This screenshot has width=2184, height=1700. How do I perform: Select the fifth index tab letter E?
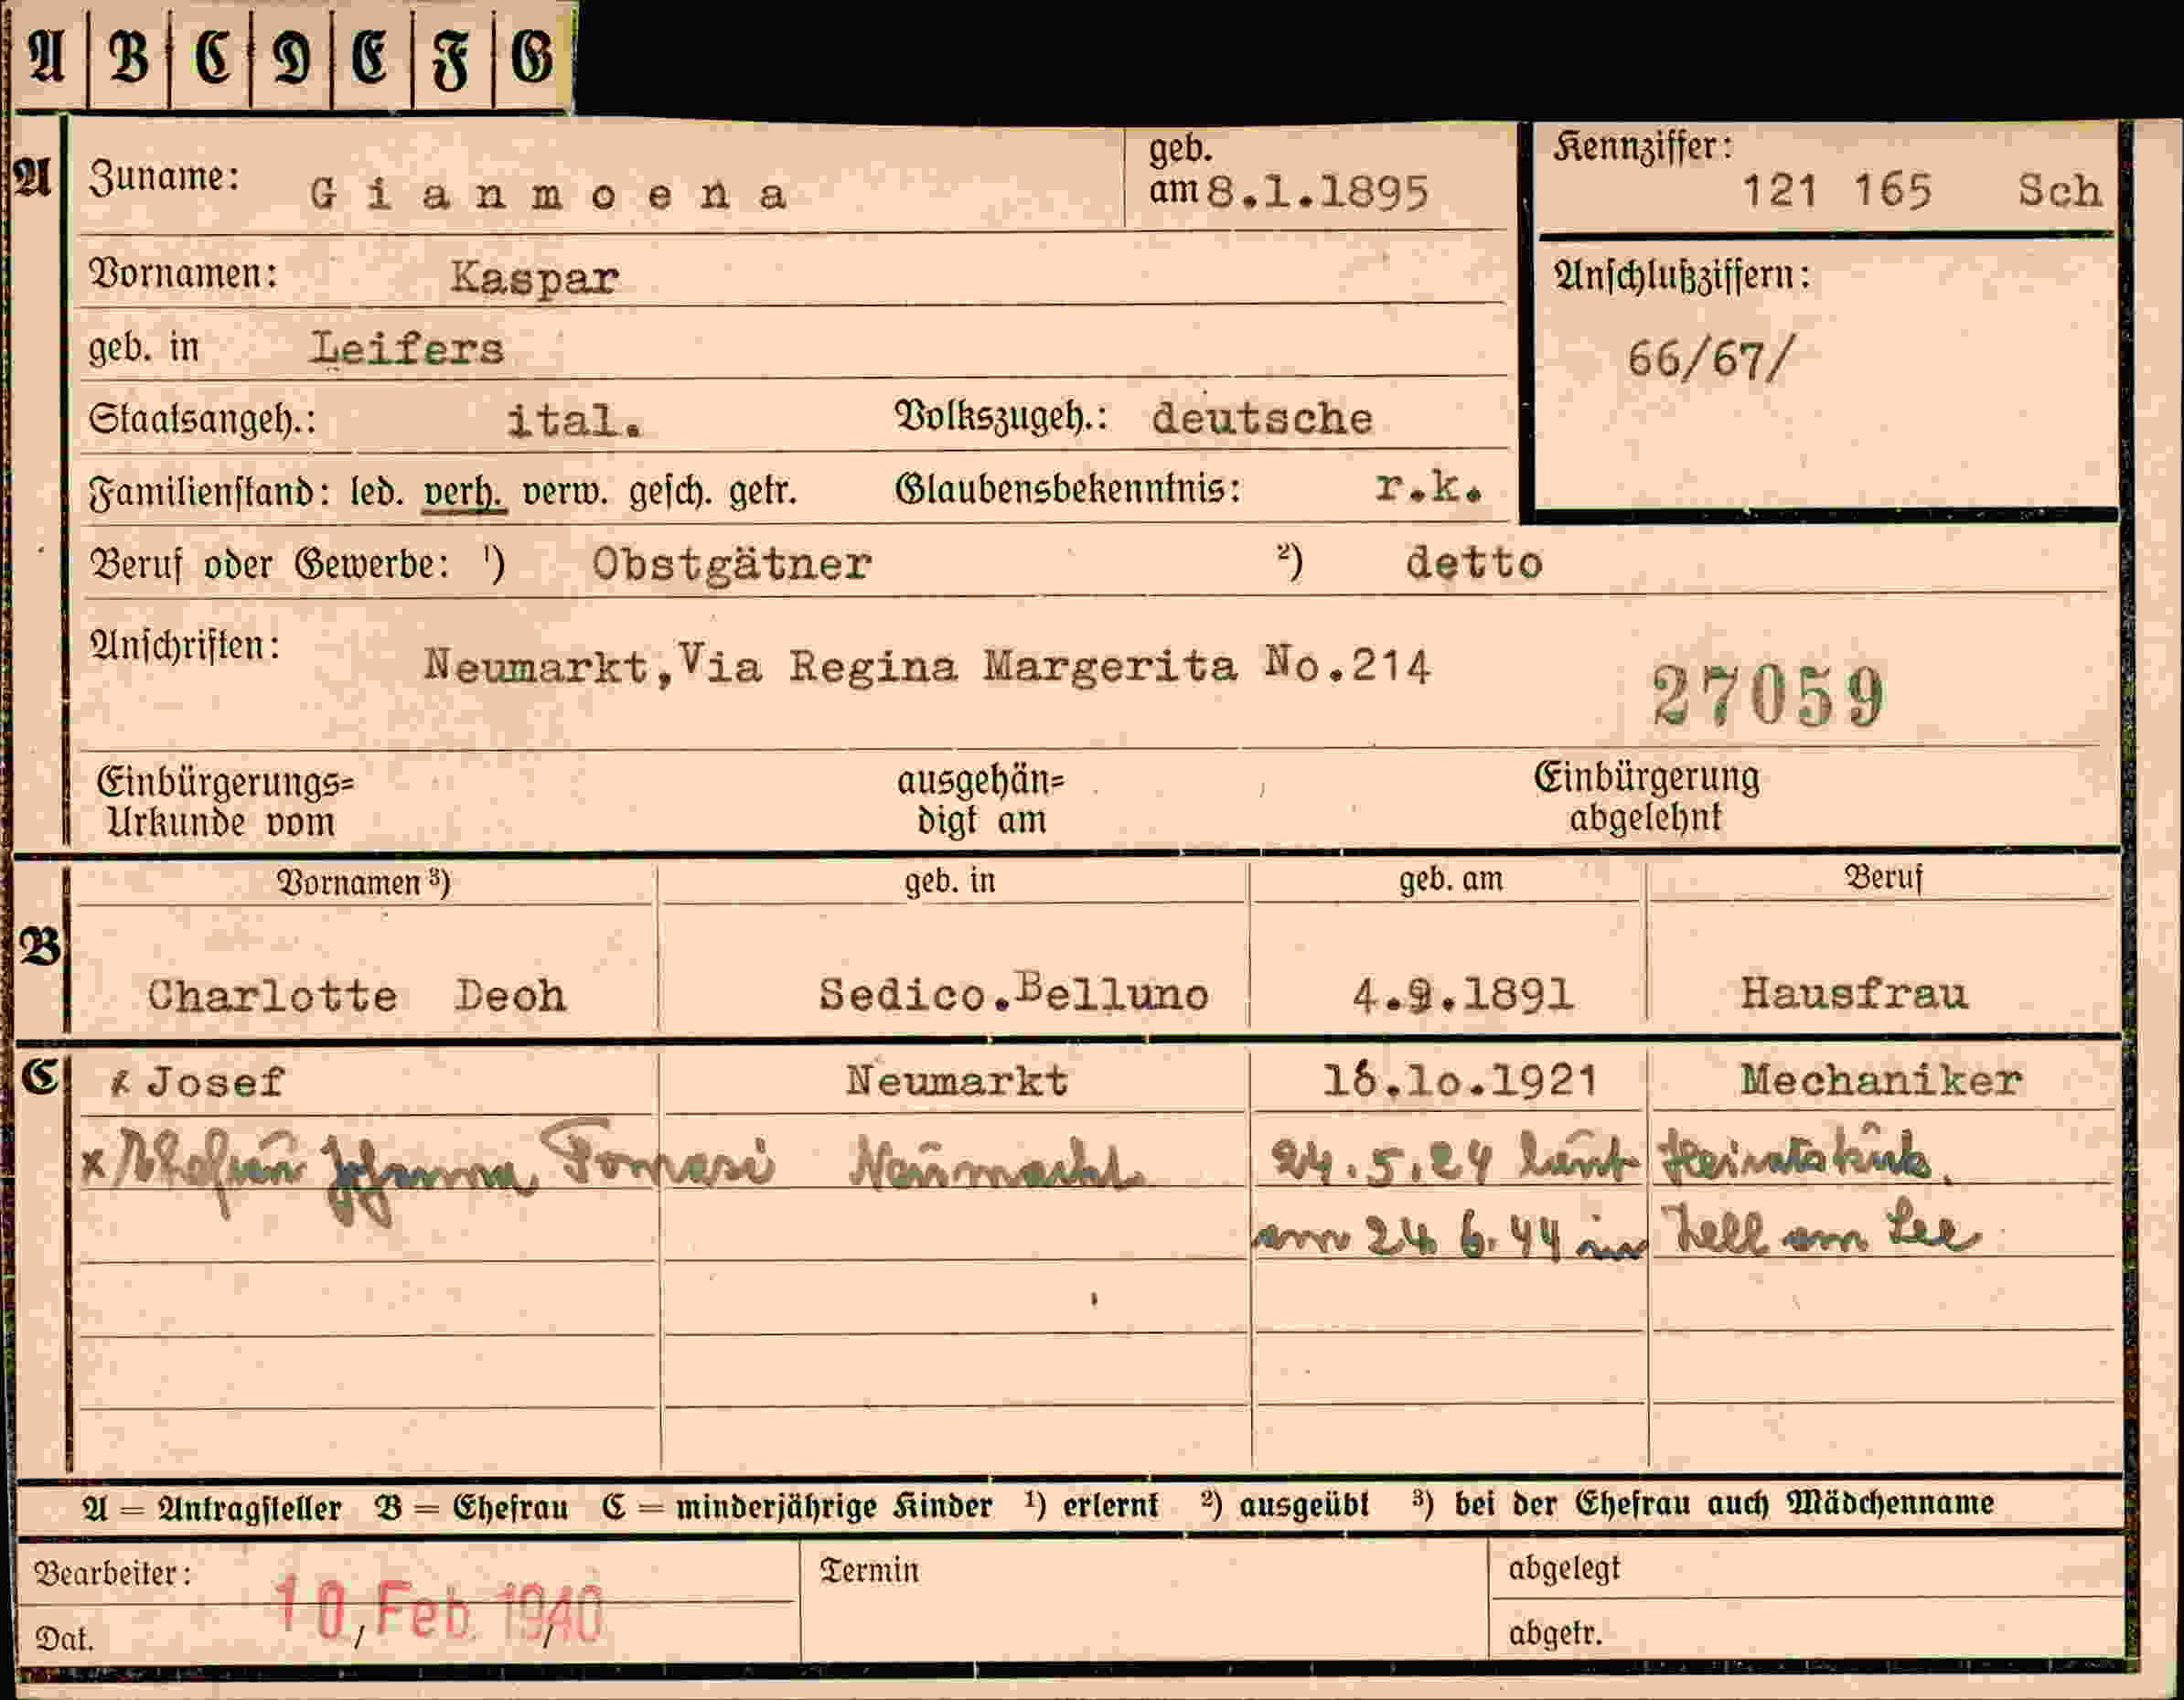tap(370, 57)
